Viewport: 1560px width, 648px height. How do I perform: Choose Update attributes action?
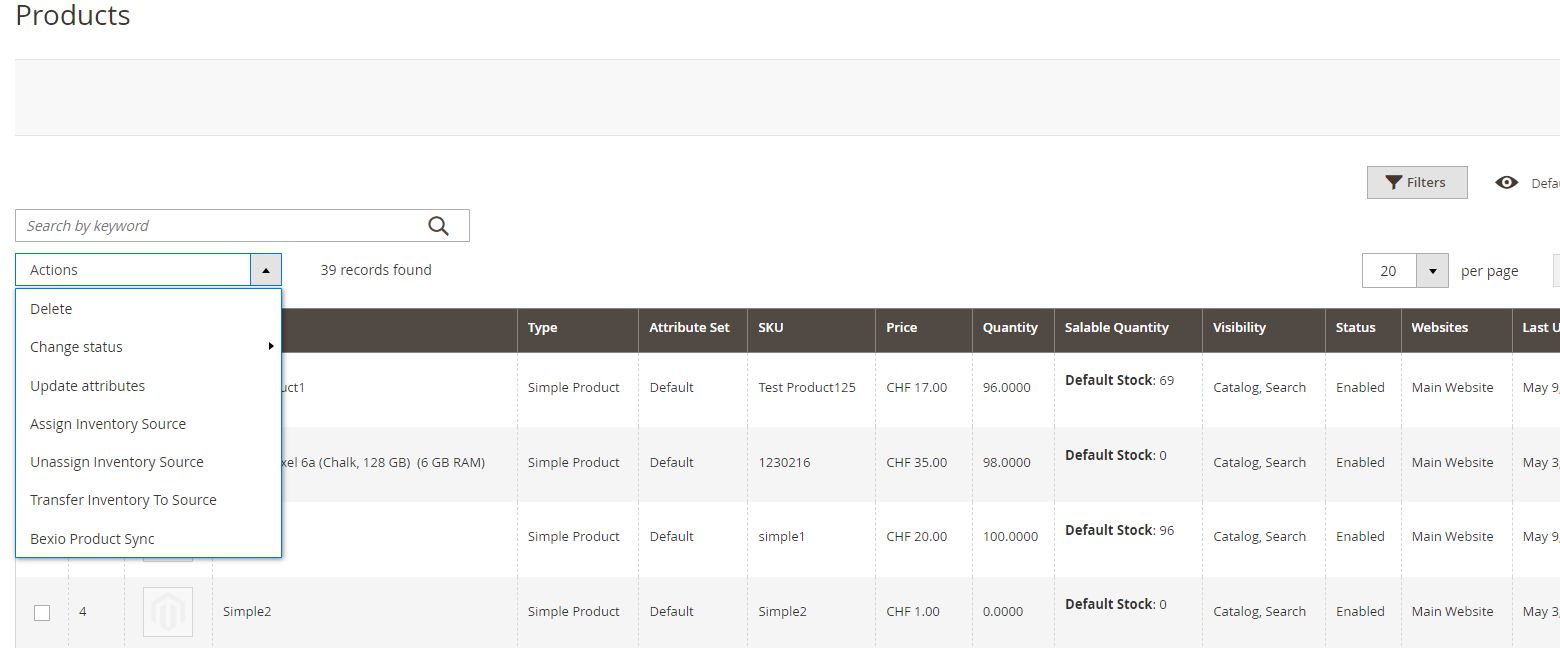click(87, 386)
